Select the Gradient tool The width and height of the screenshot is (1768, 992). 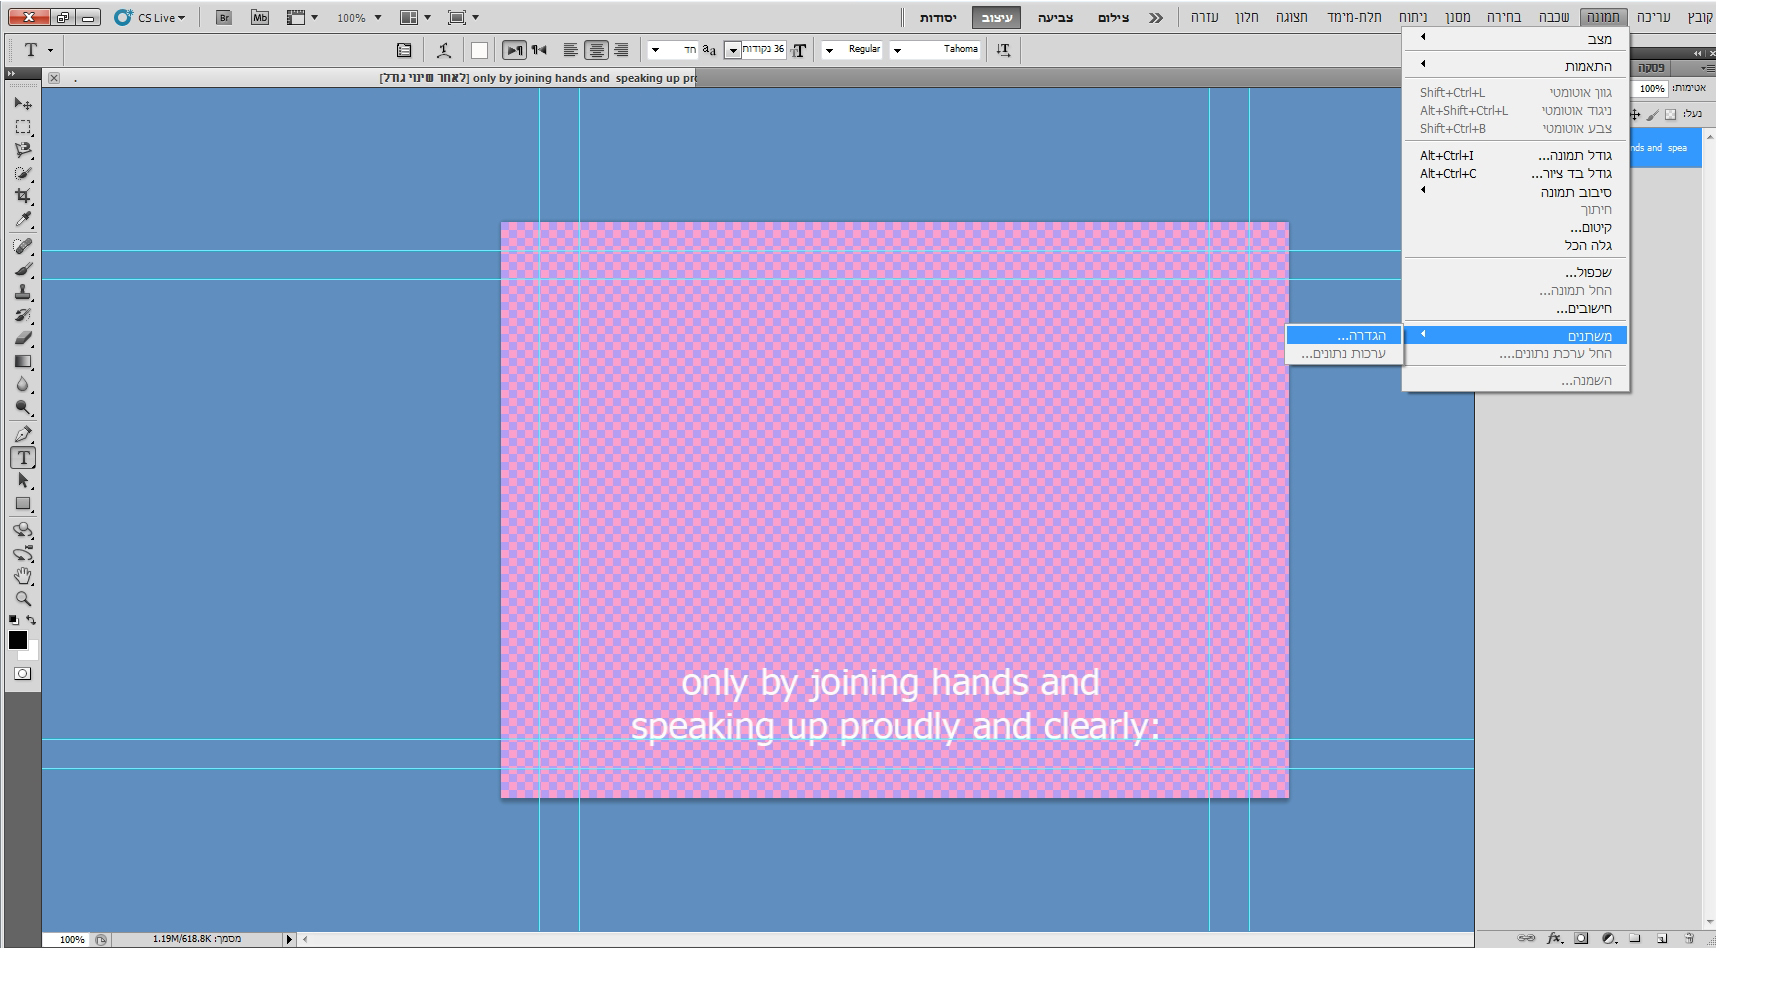pyautogui.click(x=23, y=361)
